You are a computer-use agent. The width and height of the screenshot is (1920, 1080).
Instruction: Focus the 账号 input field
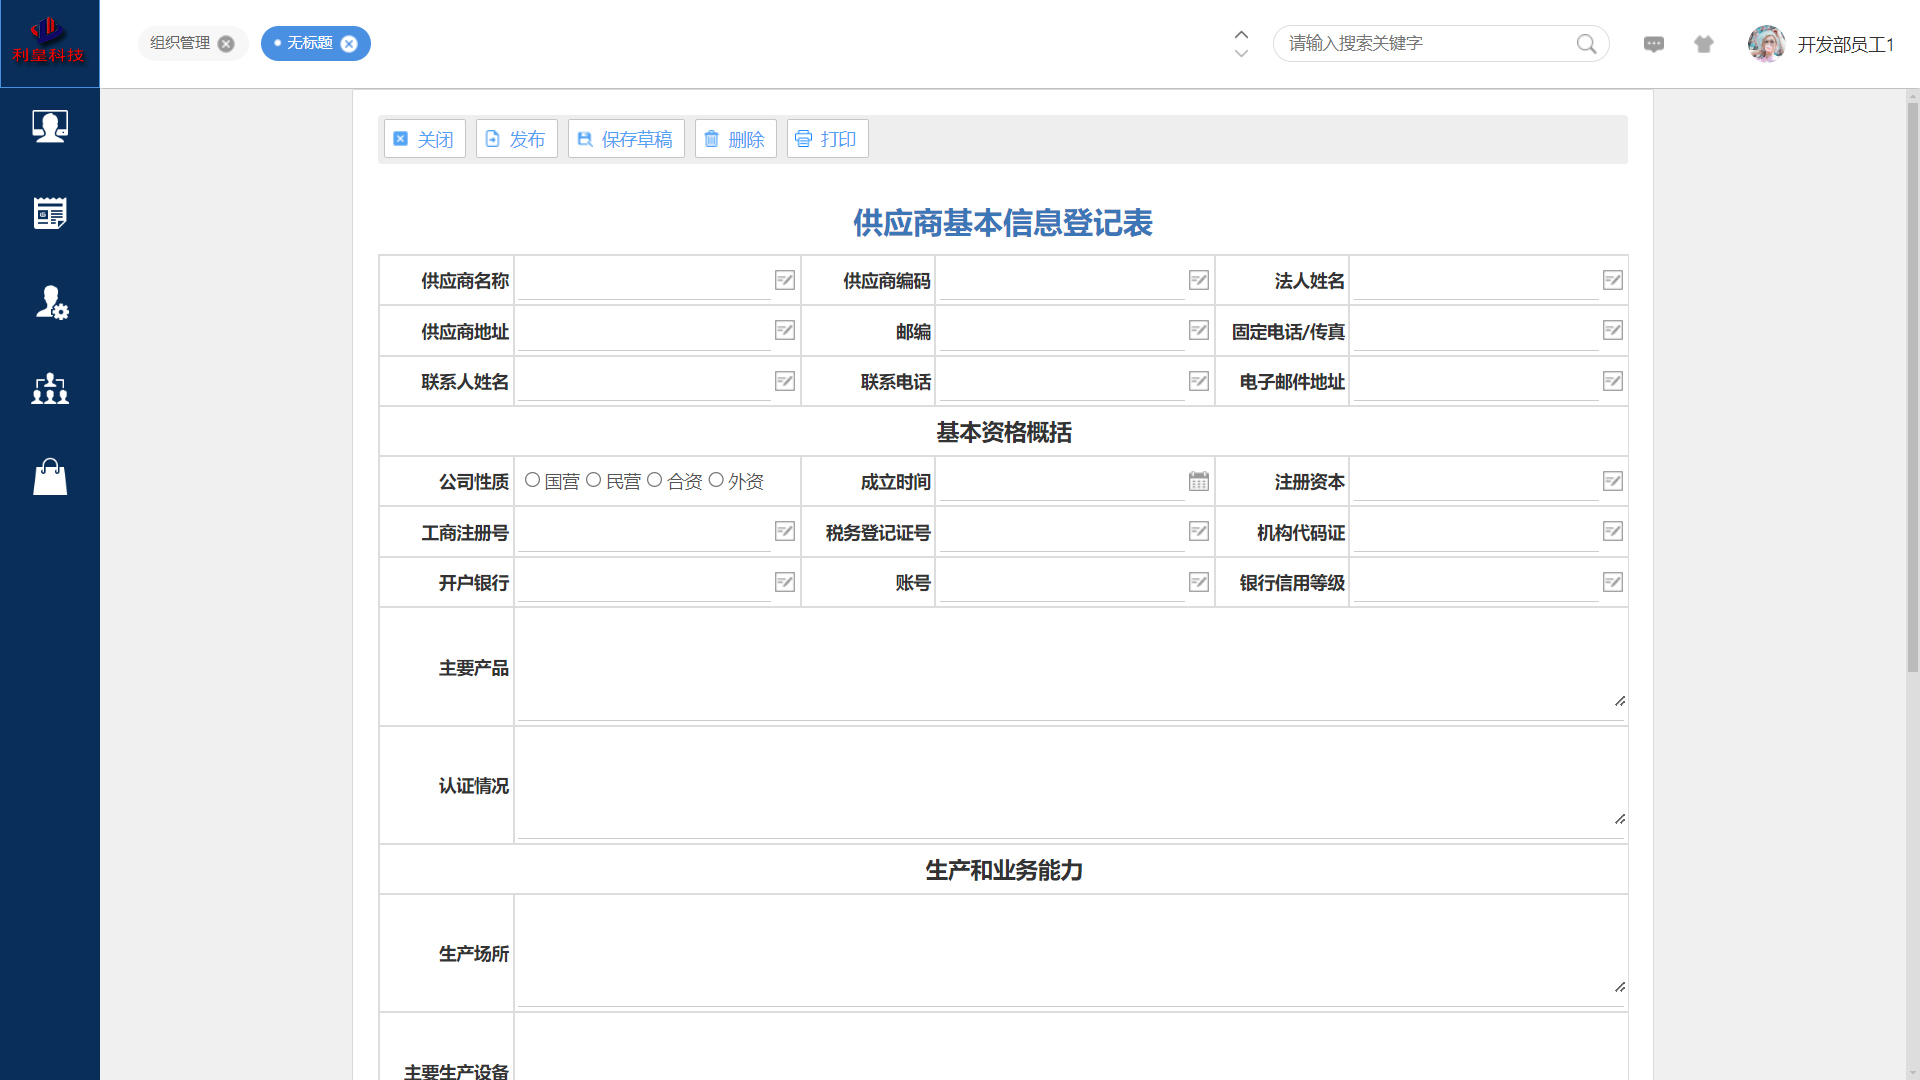click(x=1061, y=583)
